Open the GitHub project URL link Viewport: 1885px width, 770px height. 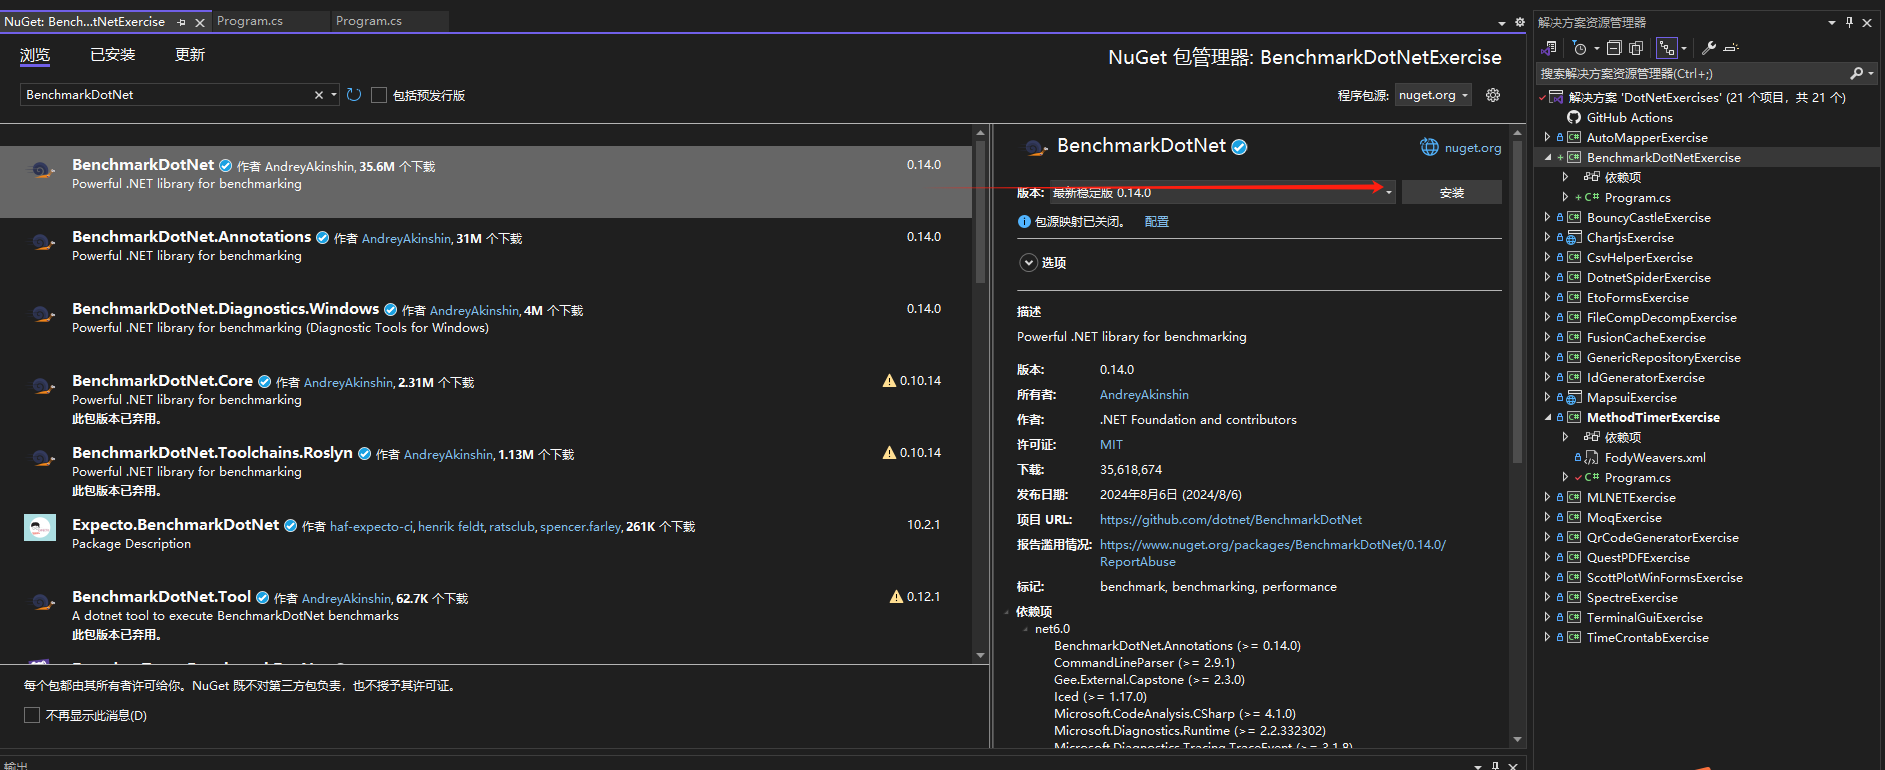tap(1230, 520)
